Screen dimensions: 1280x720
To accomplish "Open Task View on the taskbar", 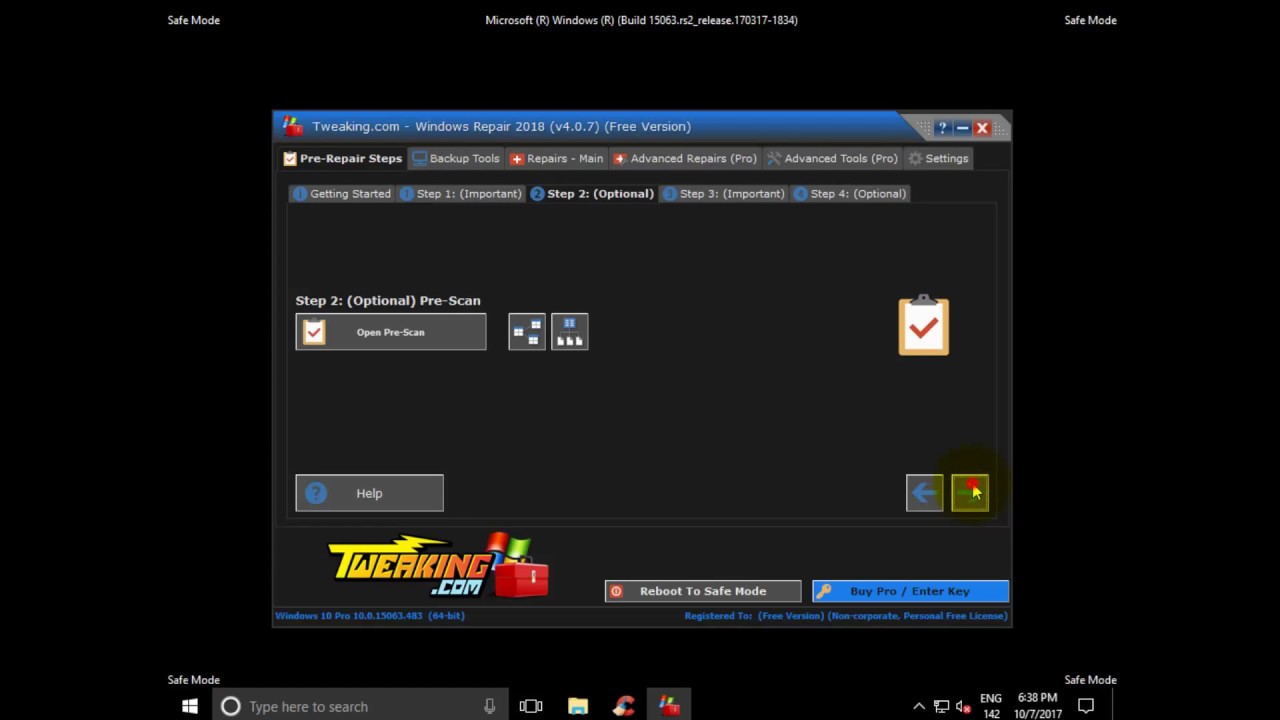I will tap(531, 706).
